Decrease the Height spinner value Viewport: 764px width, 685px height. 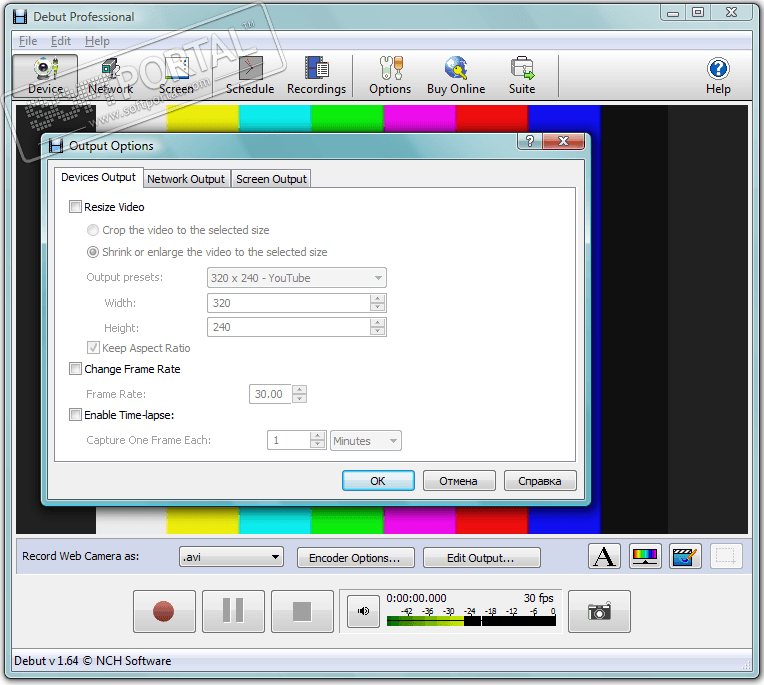(x=377, y=331)
